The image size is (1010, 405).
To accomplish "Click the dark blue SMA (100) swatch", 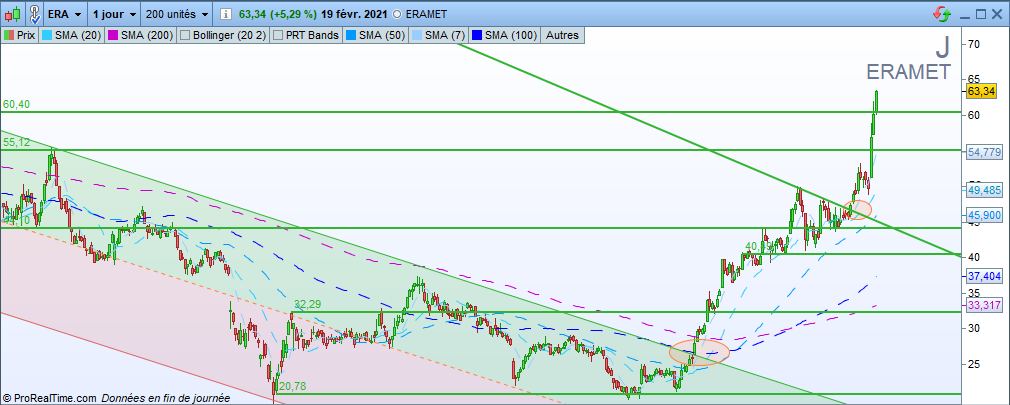I will tap(477, 35).
